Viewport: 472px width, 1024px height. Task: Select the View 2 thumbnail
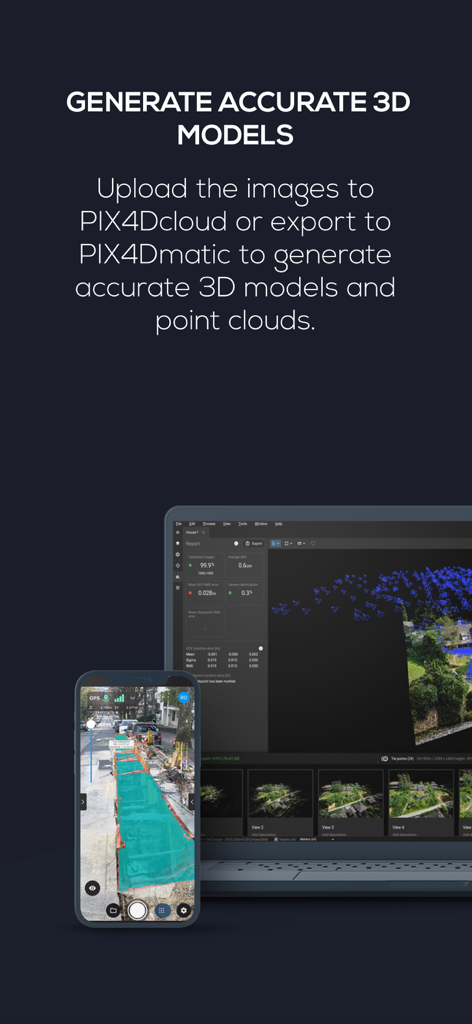pyautogui.click(x=280, y=803)
